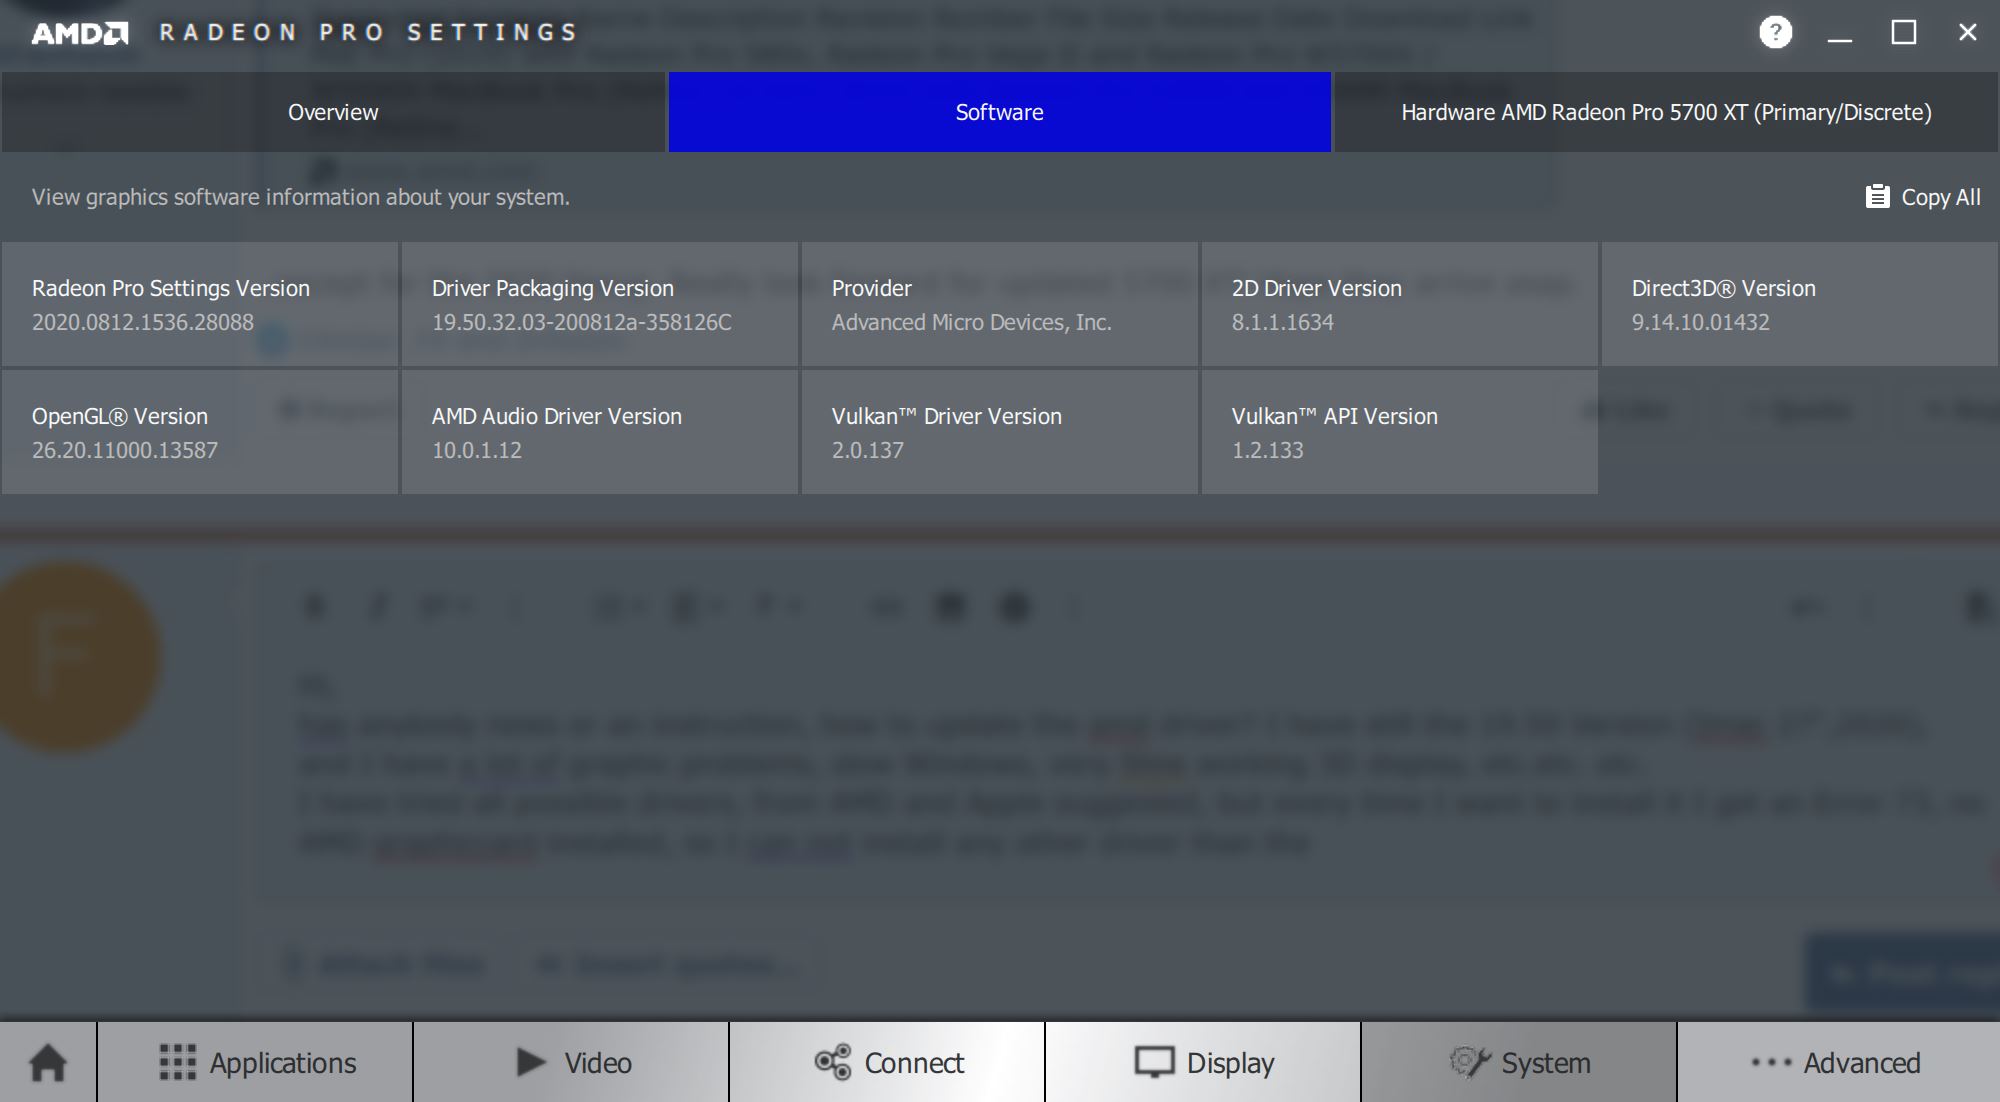Click the Display monitor icon
Image resolution: width=2000 pixels, height=1102 pixels.
[x=1154, y=1062]
